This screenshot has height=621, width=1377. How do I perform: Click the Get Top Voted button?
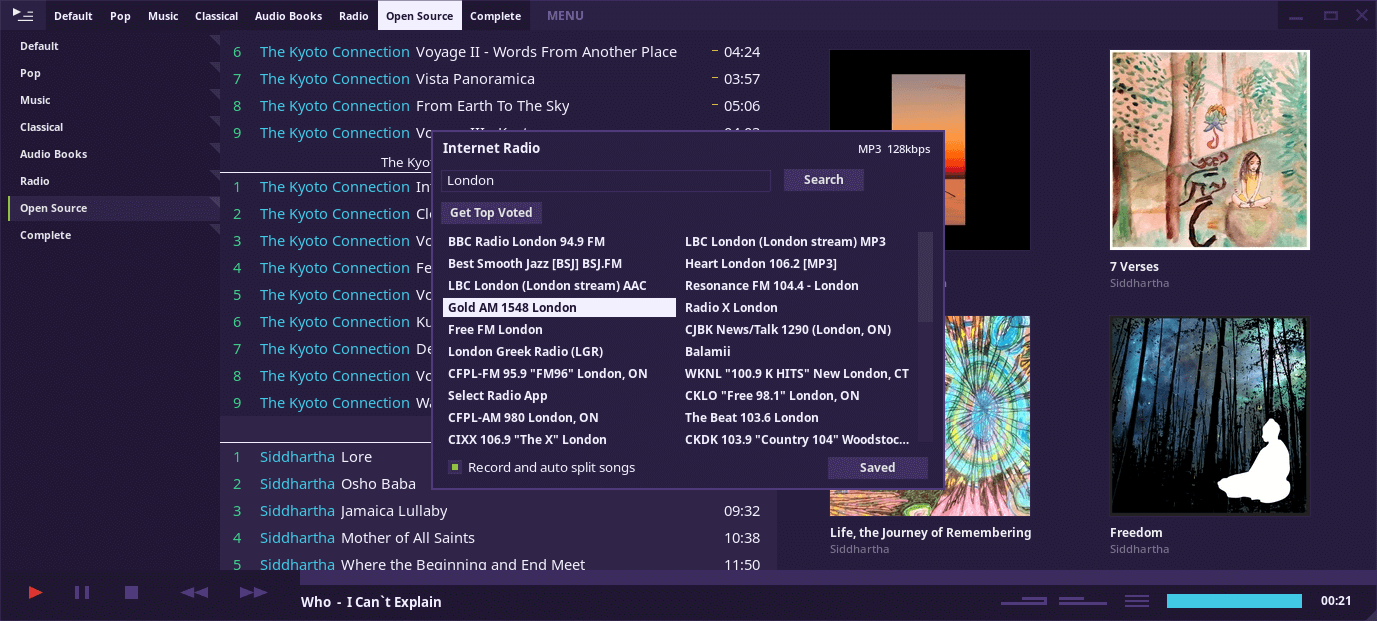(491, 213)
